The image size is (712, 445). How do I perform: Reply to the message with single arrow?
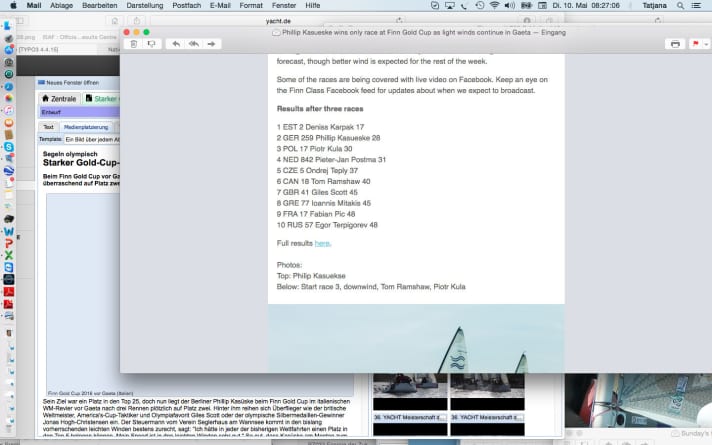click(x=176, y=44)
